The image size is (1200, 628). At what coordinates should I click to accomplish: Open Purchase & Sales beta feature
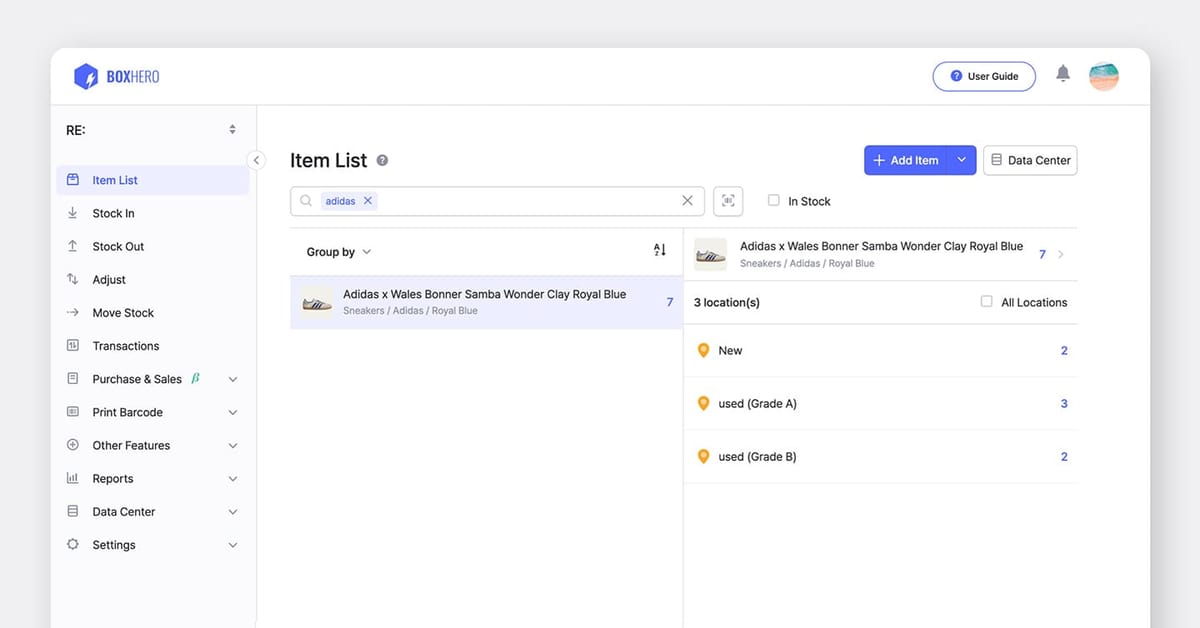point(136,379)
